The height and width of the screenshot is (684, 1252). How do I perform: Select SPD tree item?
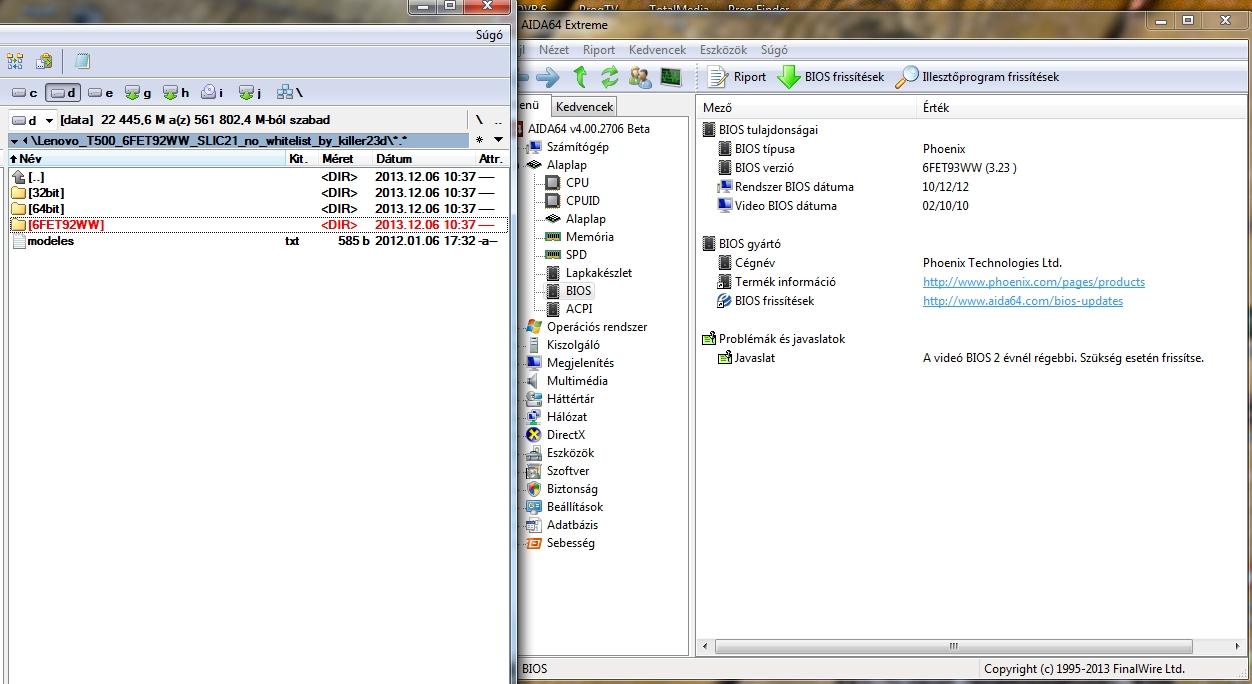(576, 255)
